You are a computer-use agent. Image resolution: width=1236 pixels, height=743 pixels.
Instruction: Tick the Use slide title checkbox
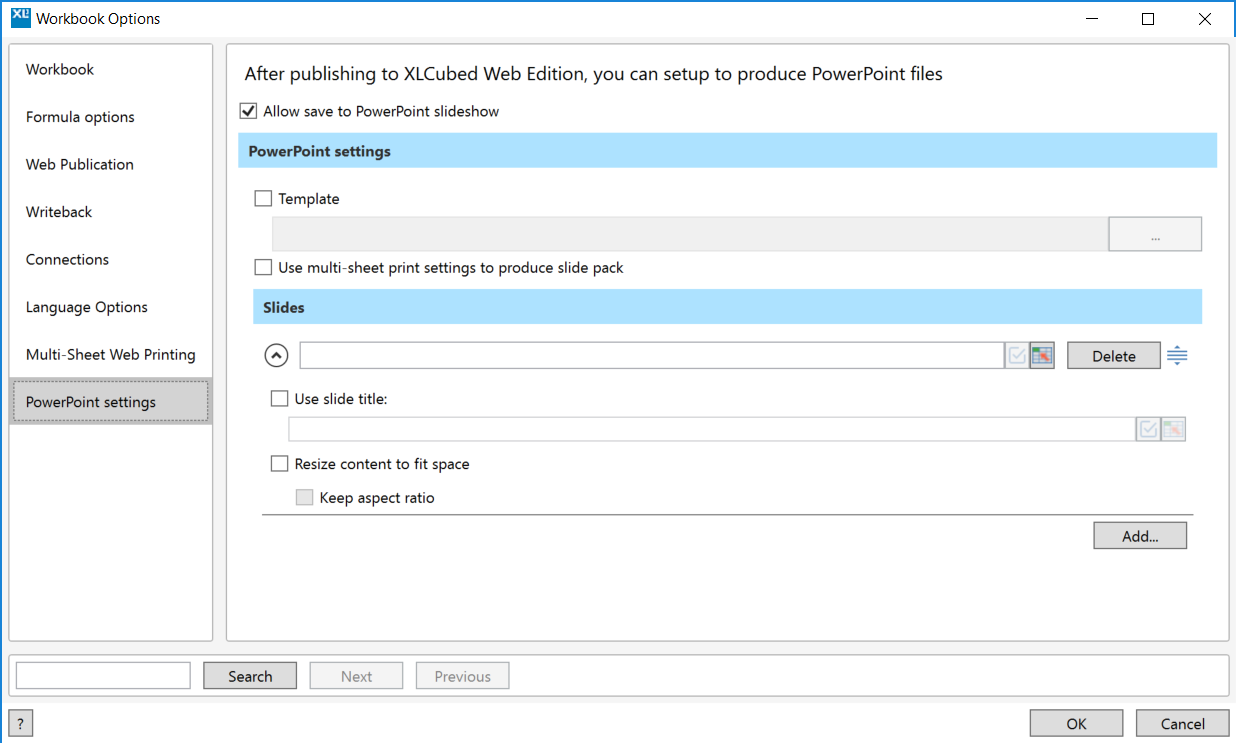click(x=280, y=398)
